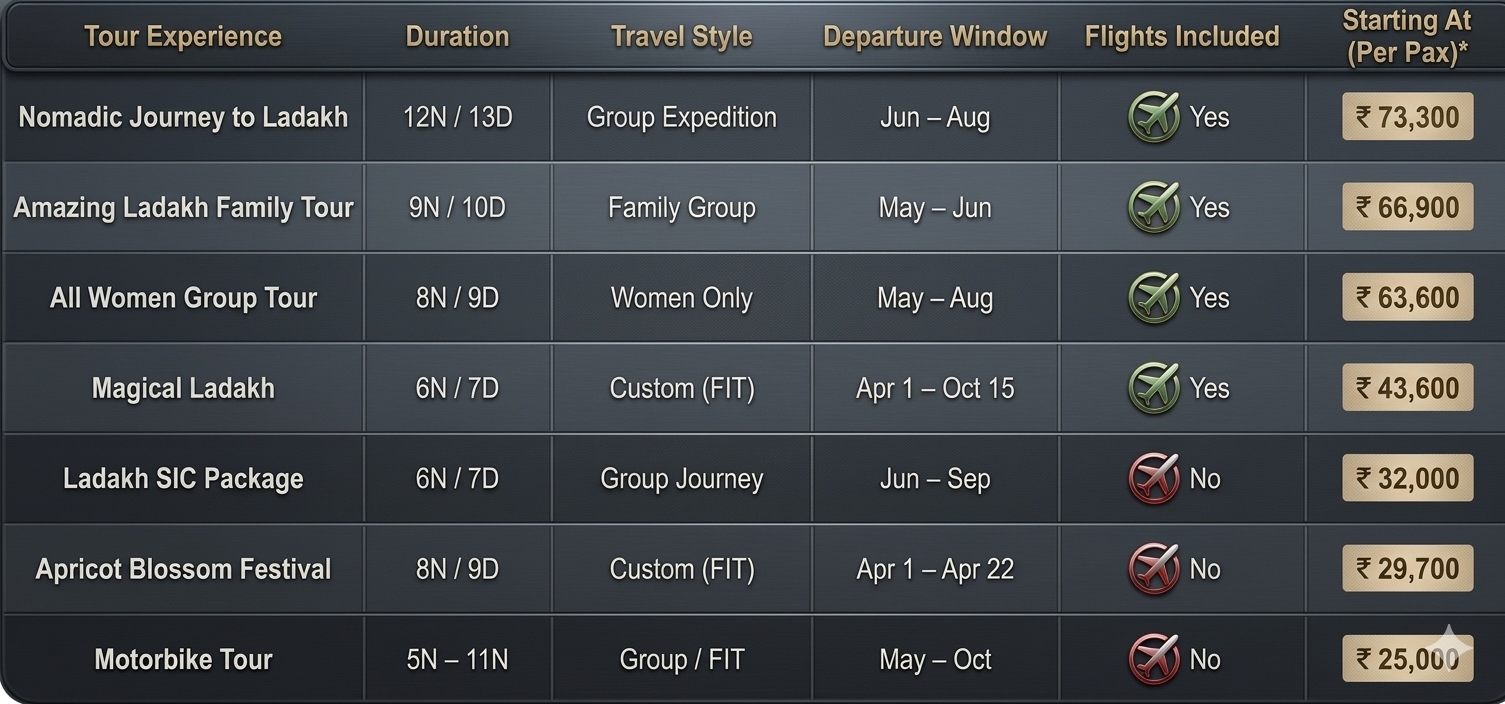Click the Duration column header
The width and height of the screenshot is (1505, 704).
[x=457, y=37]
